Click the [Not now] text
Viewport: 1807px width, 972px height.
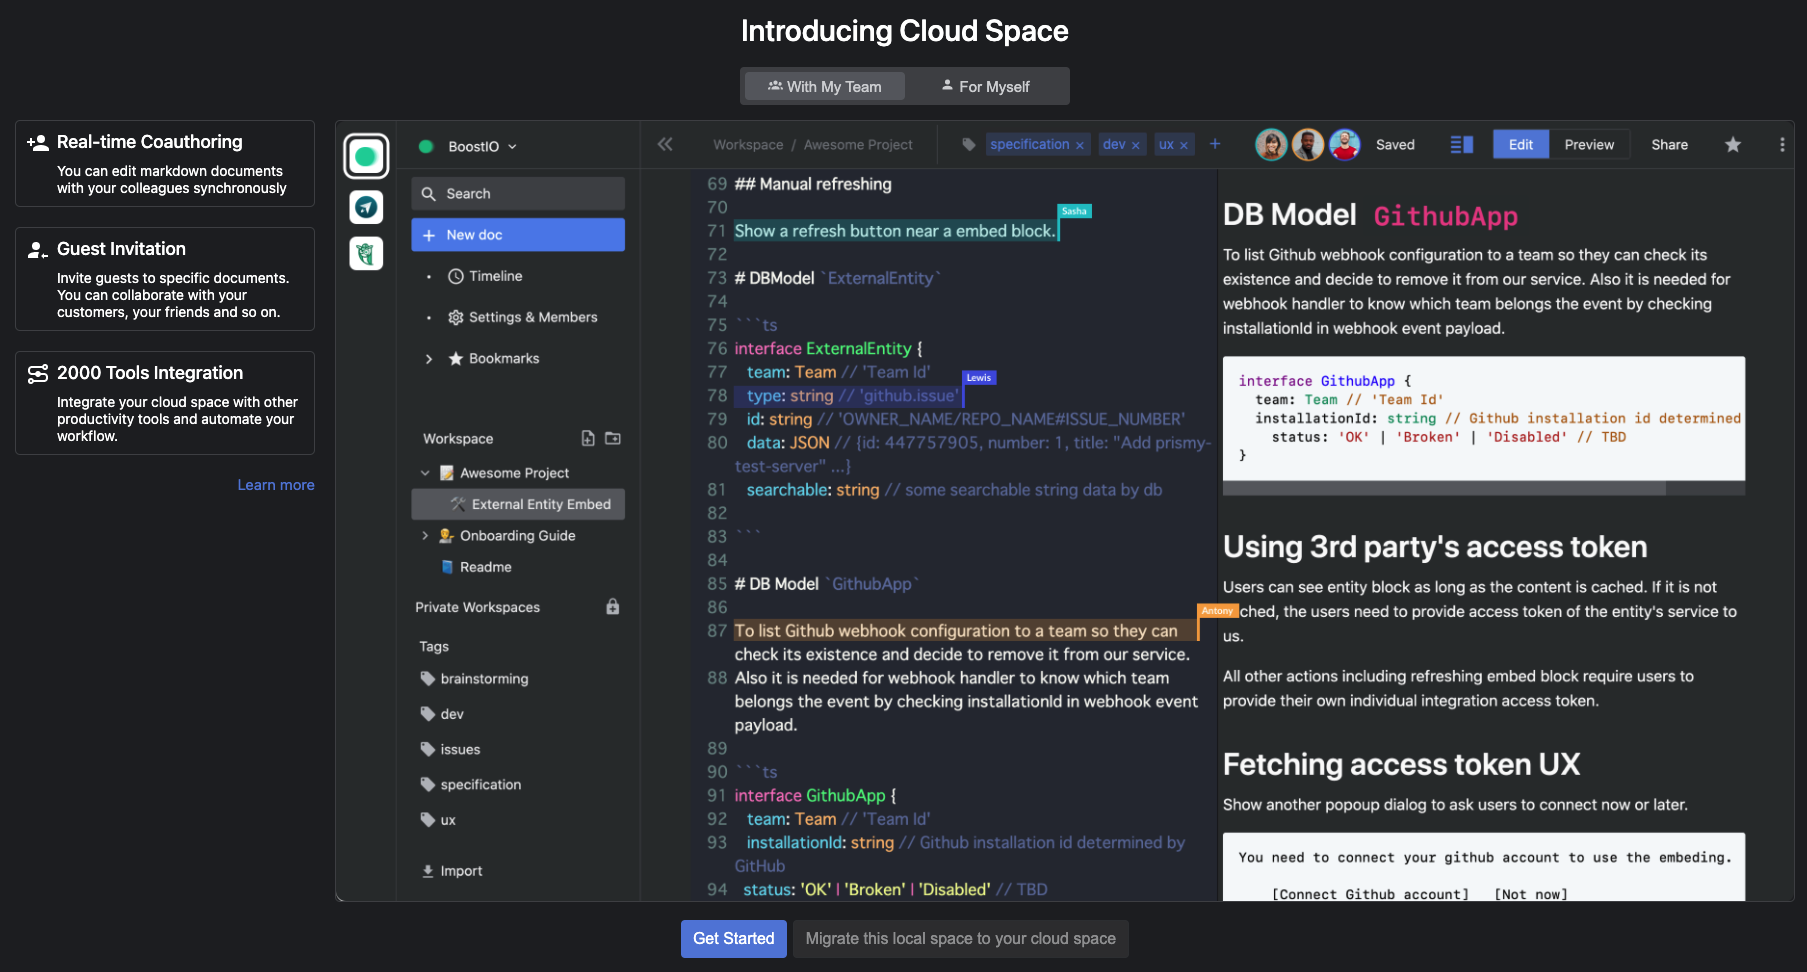1531,894
